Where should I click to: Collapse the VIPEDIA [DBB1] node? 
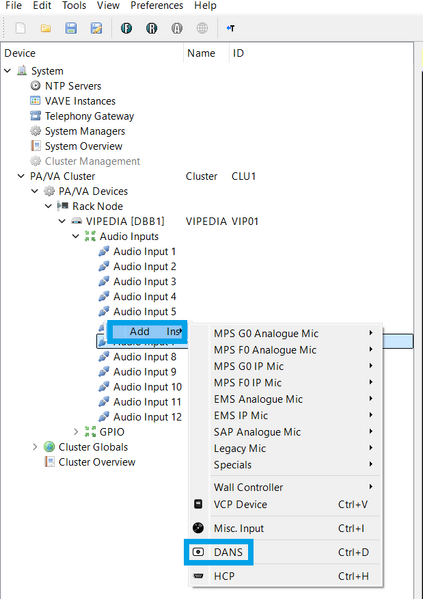[x=62, y=221]
